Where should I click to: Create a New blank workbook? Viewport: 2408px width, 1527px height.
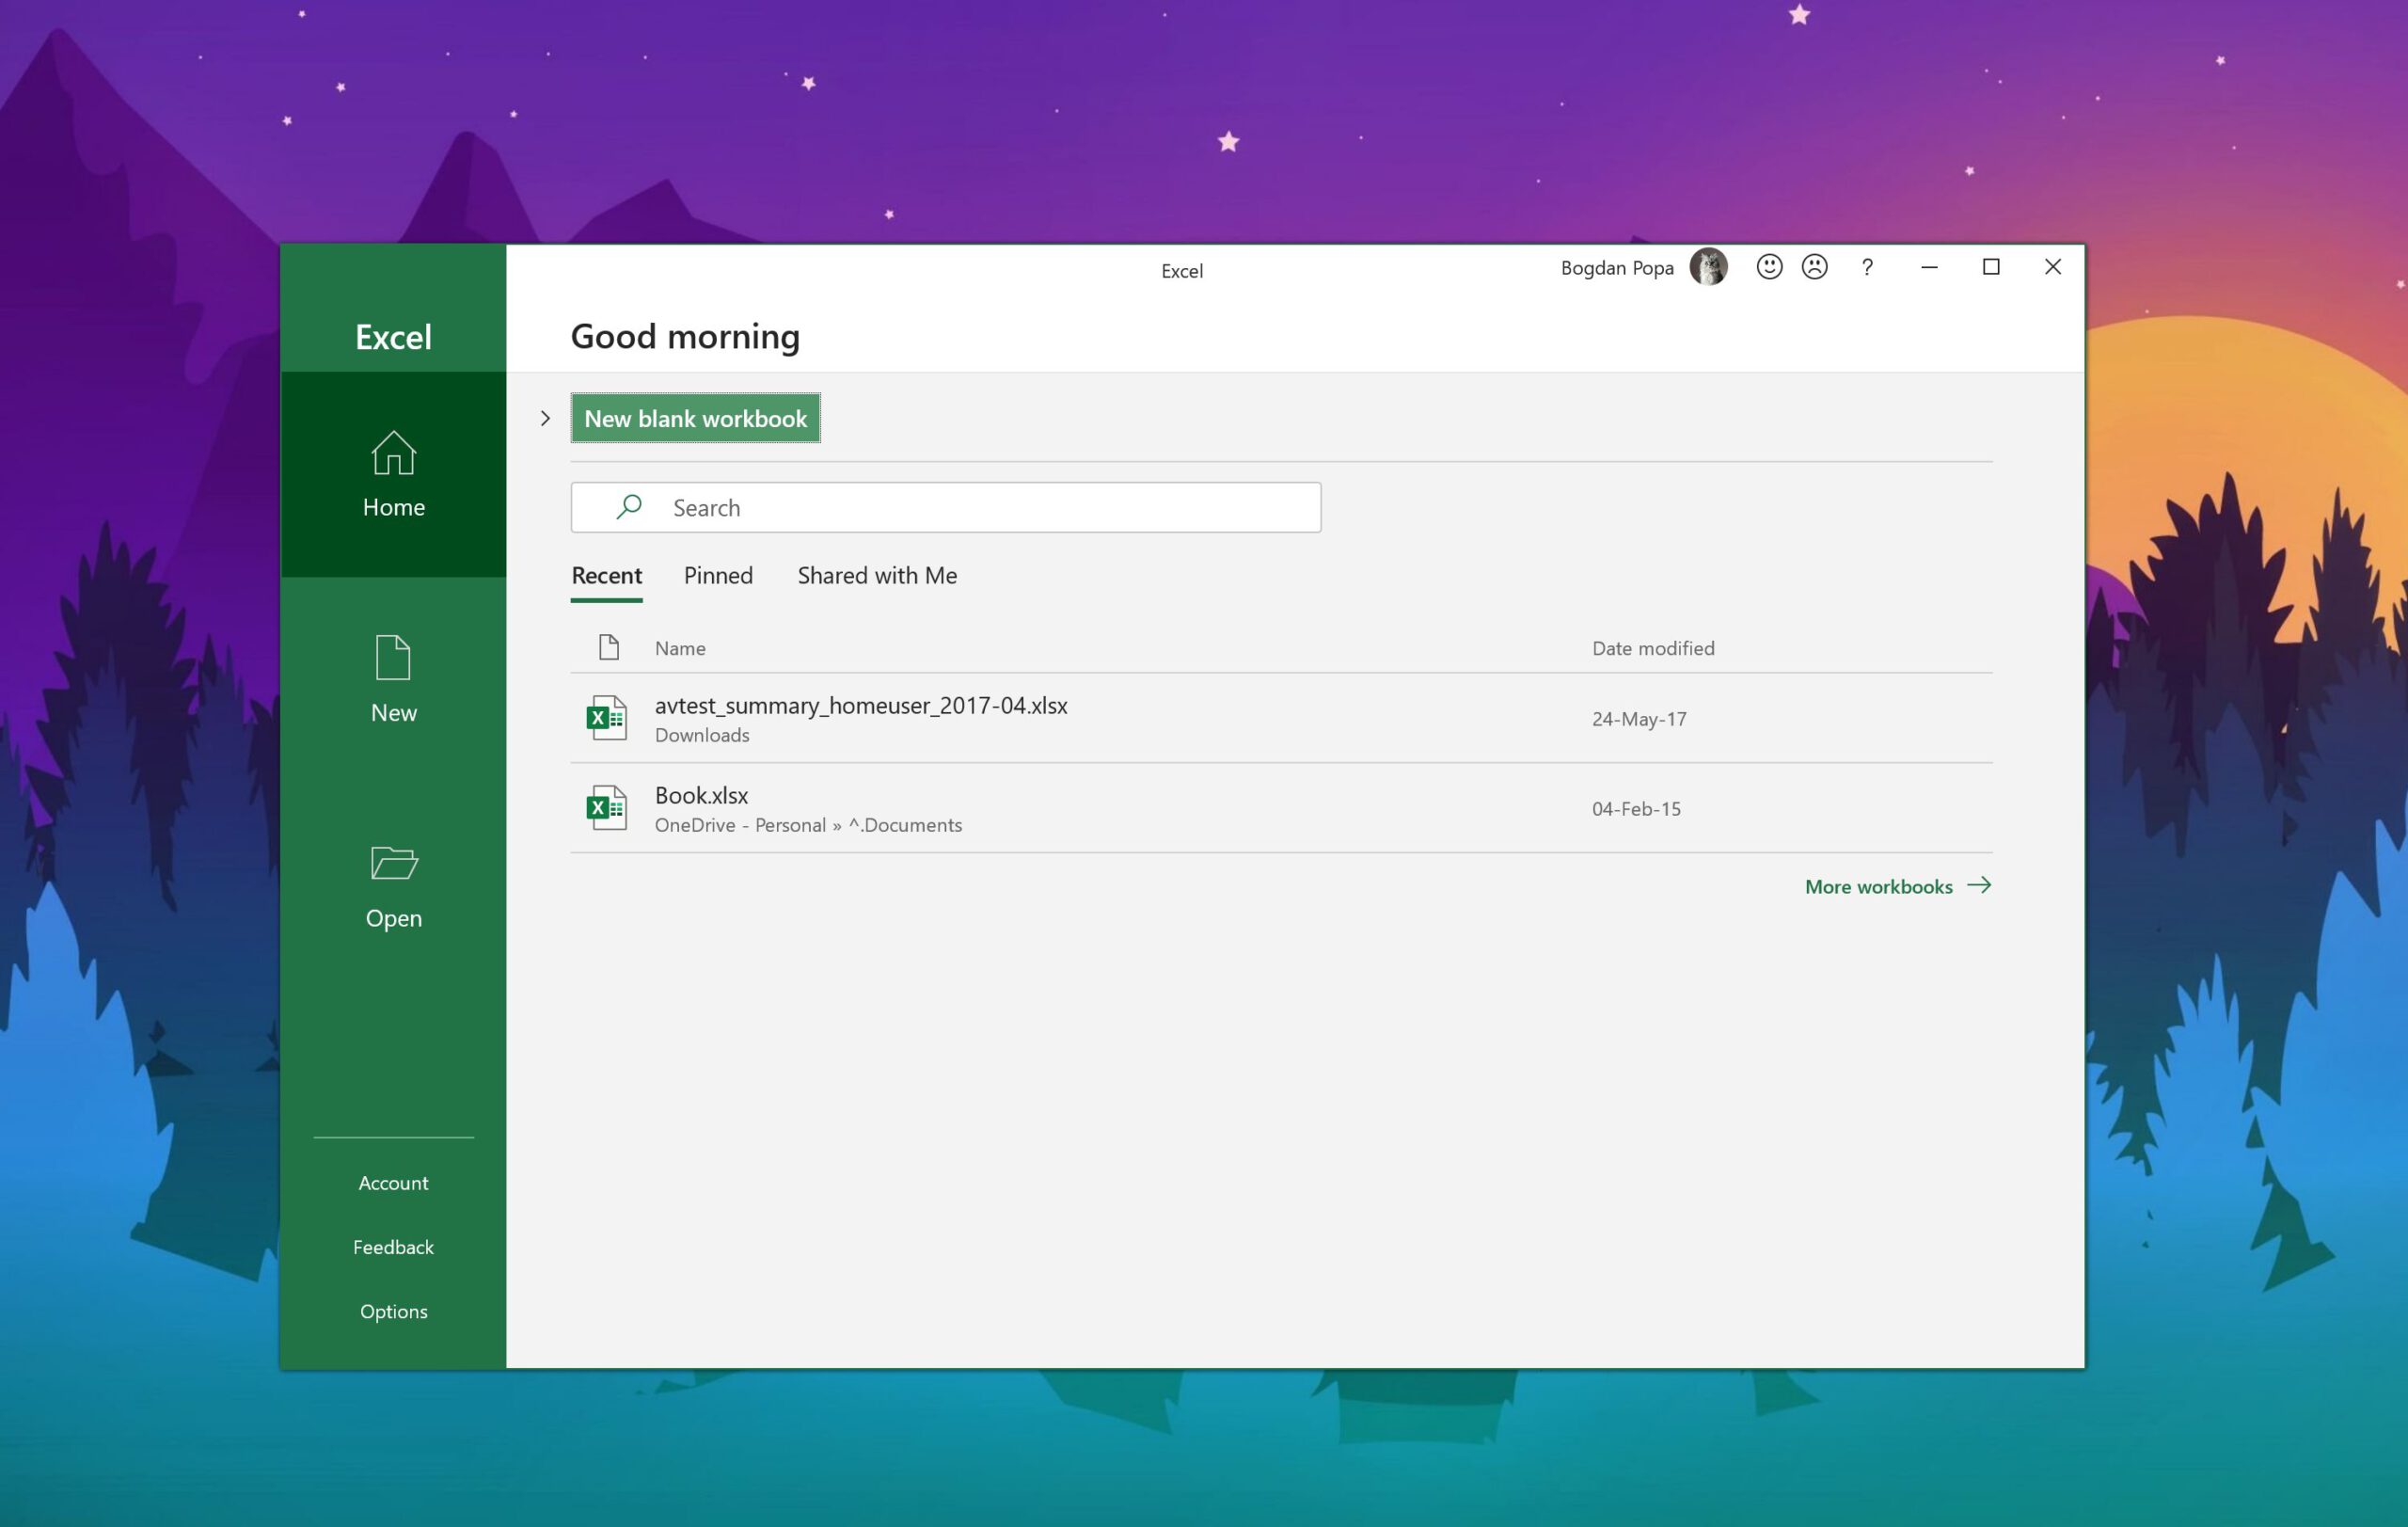click(695, 418)
